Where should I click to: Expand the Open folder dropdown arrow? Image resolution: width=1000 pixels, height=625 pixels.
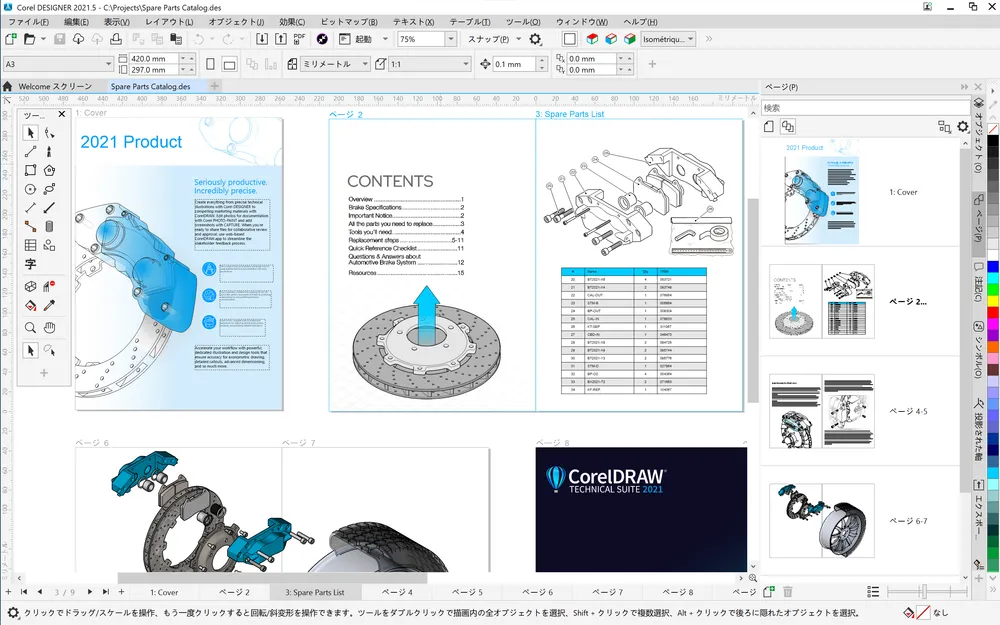click(x=43, y=39)
